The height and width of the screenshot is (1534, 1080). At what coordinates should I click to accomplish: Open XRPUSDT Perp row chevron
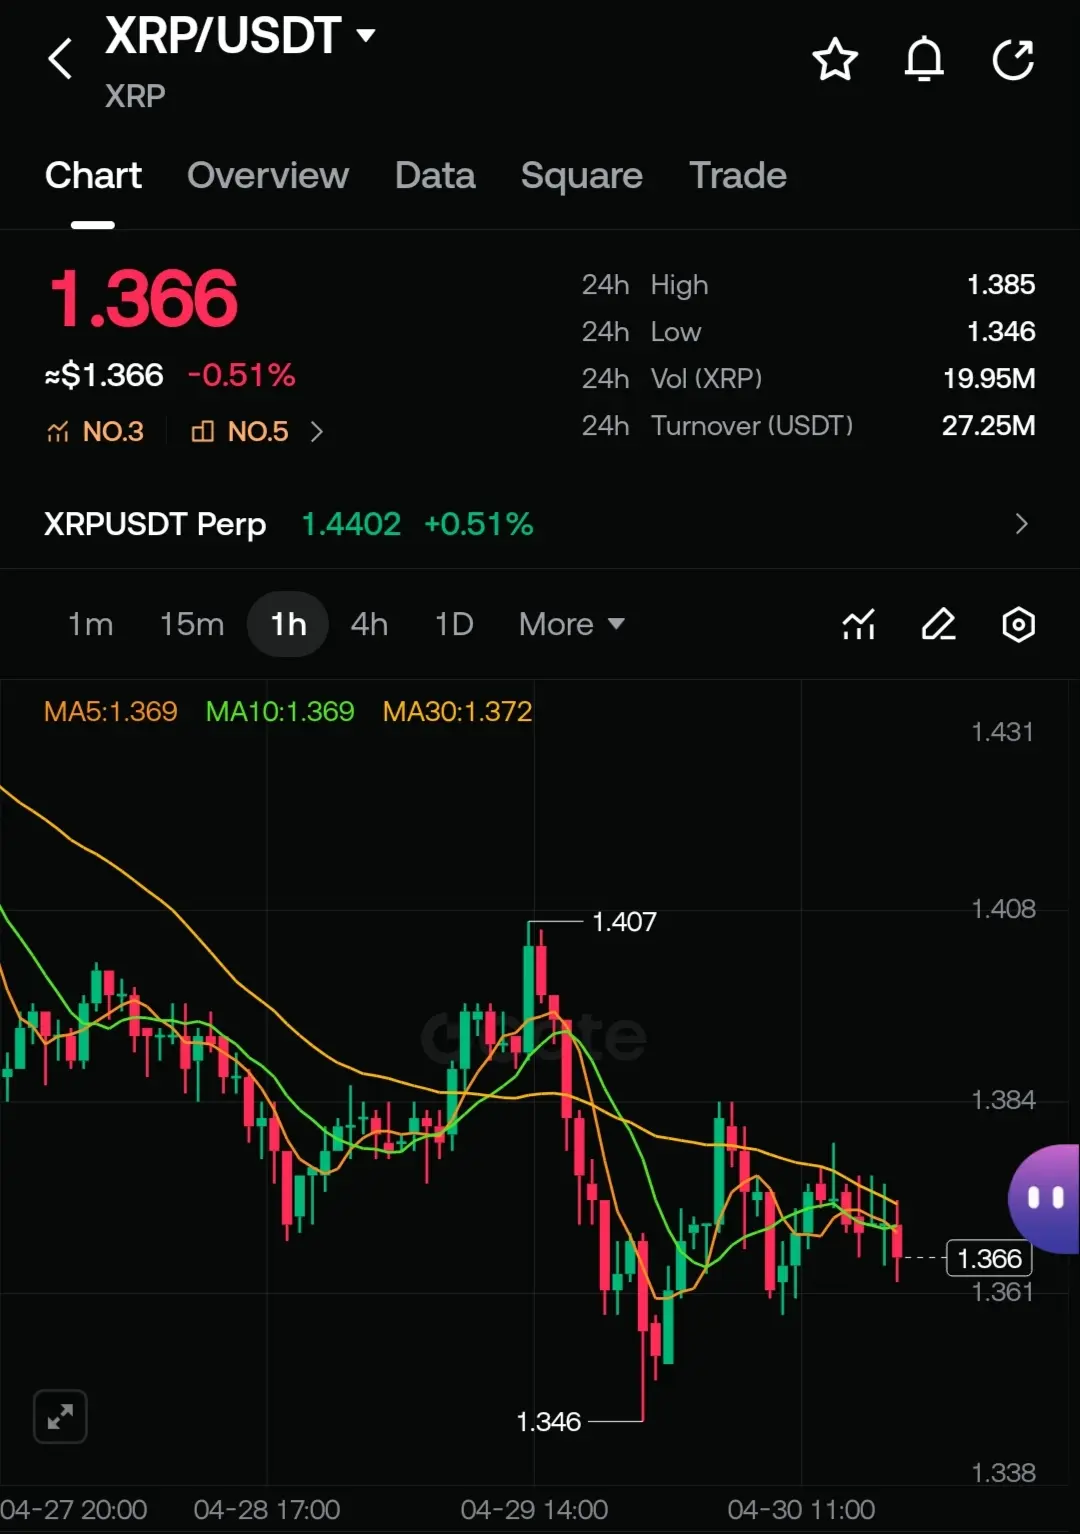tap(1021, 523)
